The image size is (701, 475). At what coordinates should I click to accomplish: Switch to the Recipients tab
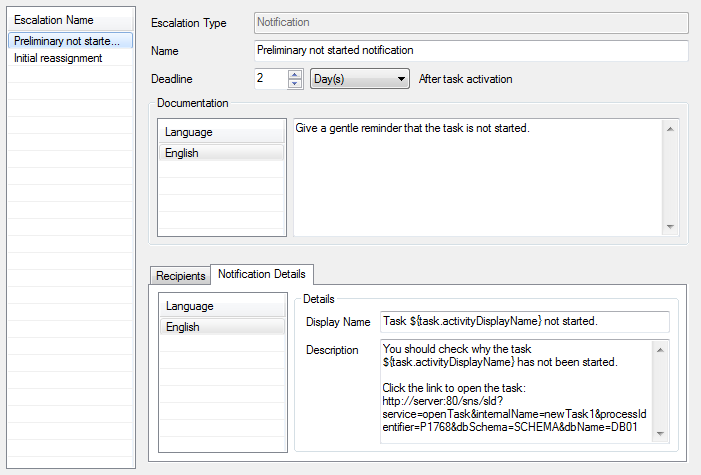click(180, 275)
